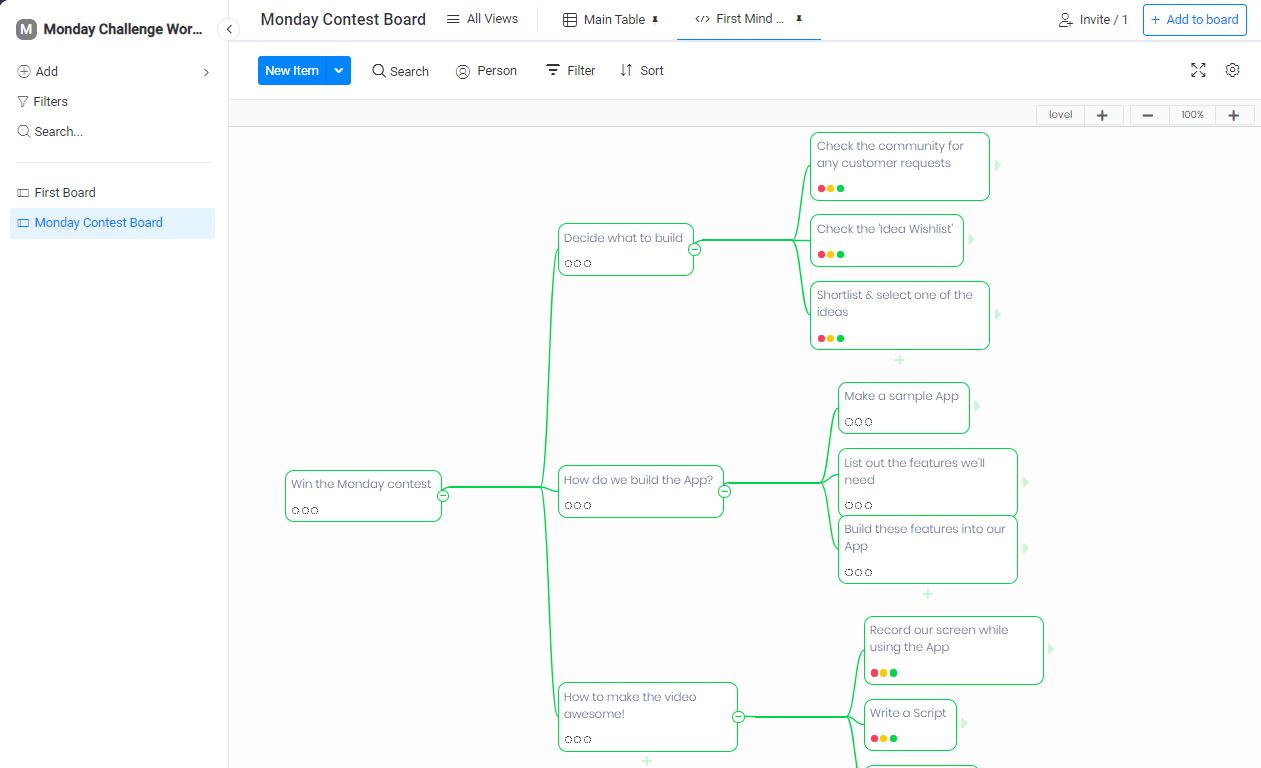
Task: Expand arrow beside Write a Script node
Action: coord(965,723)
